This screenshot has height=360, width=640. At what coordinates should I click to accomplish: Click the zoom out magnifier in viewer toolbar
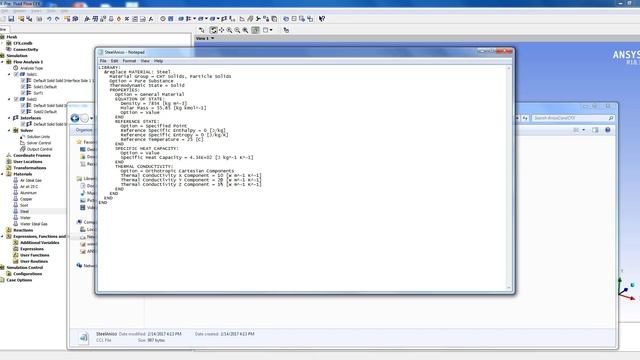(237, 30)
